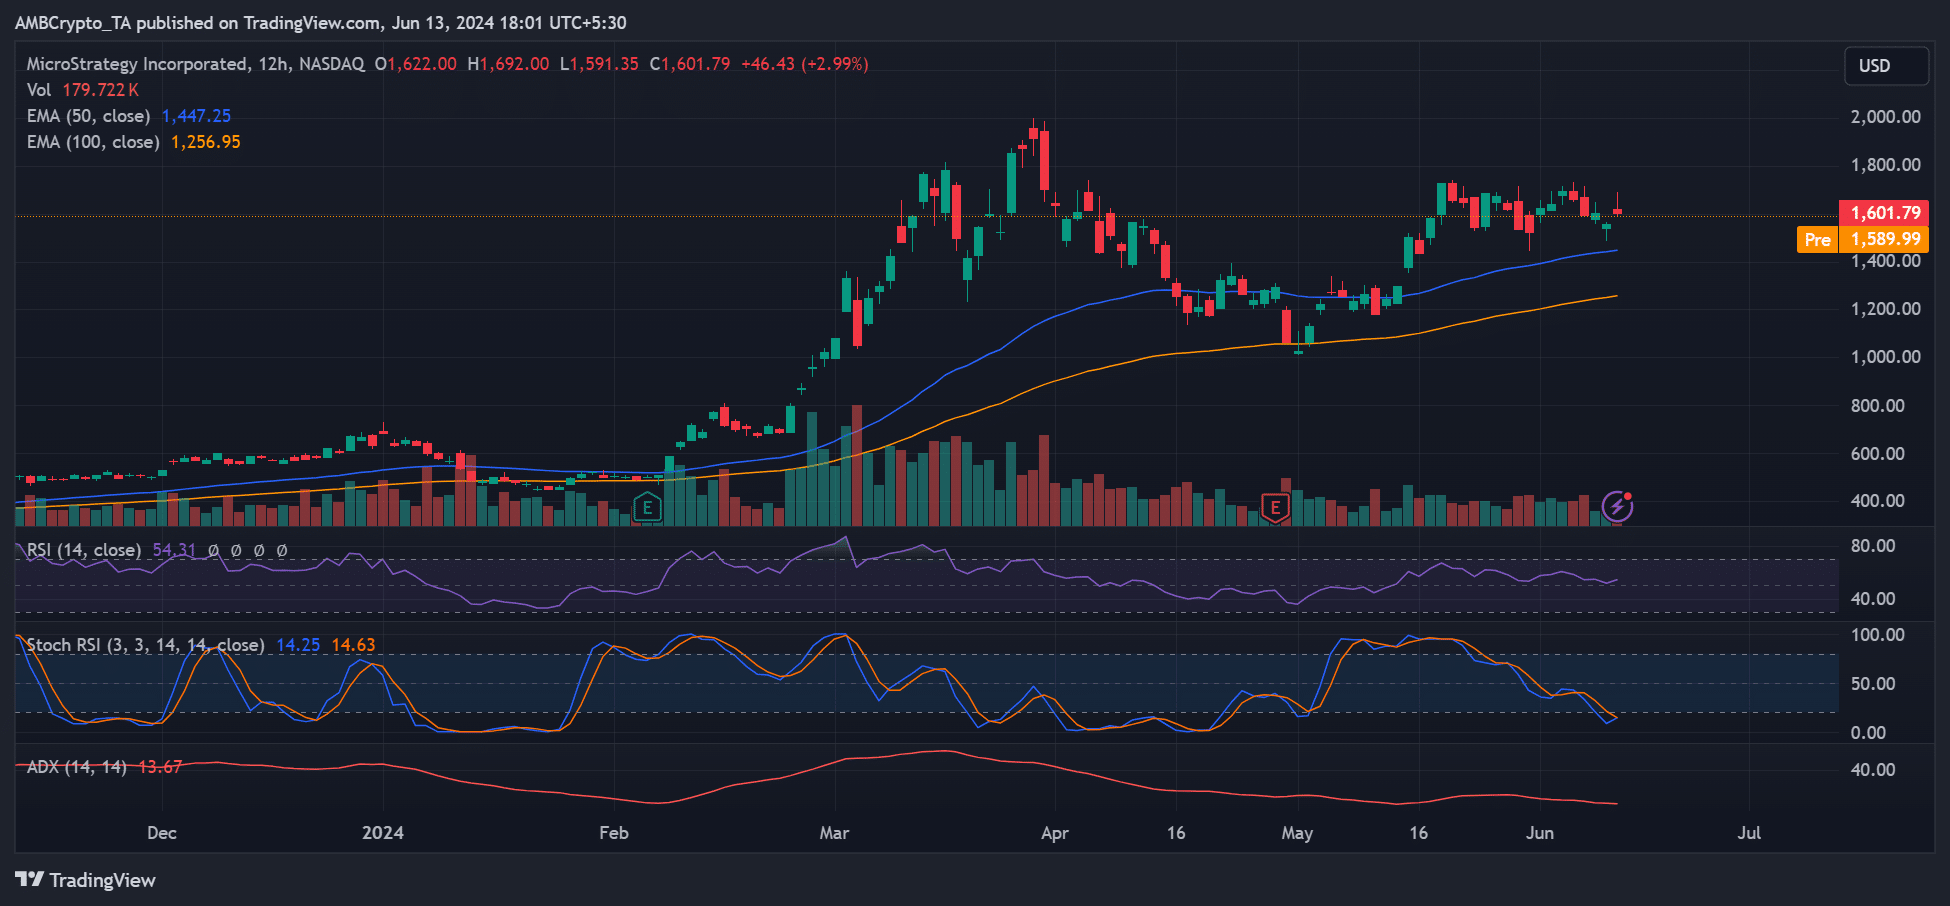Click the 1,000.00 price axis label
1950x906 pixels.
(1885, 357)
